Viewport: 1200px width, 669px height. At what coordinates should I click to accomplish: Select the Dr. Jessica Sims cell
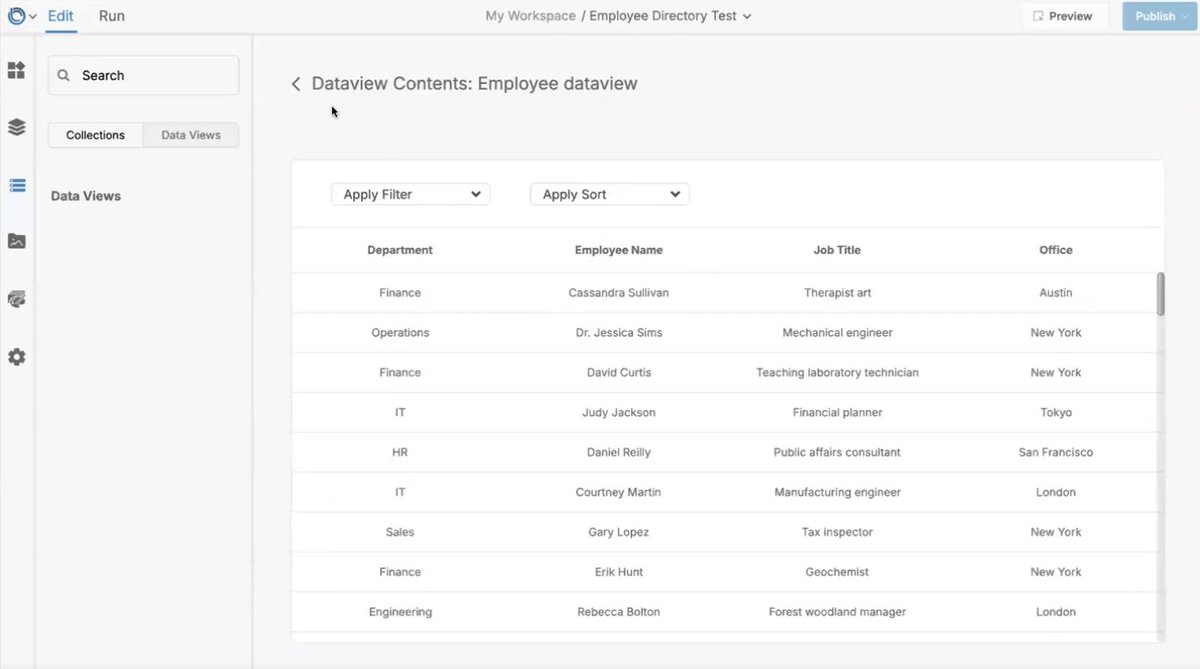click(619, 333)
